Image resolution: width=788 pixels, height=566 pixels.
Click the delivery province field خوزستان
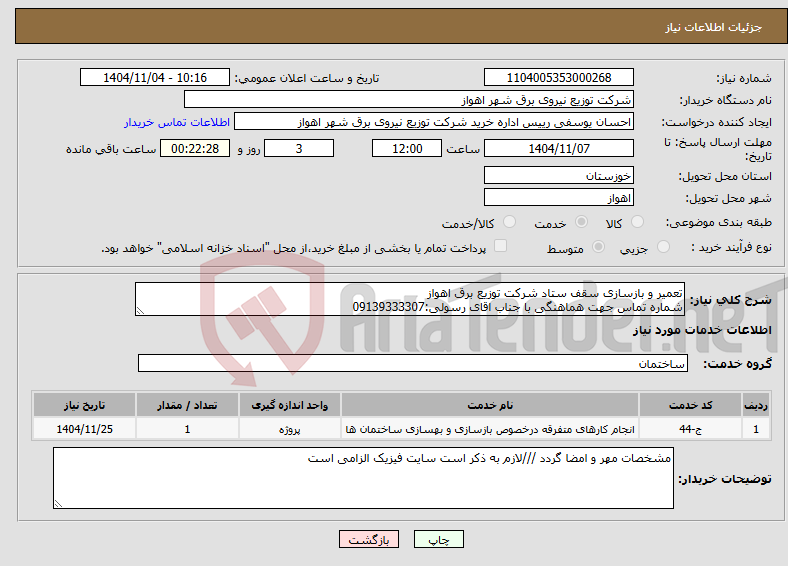coord(559,175)
